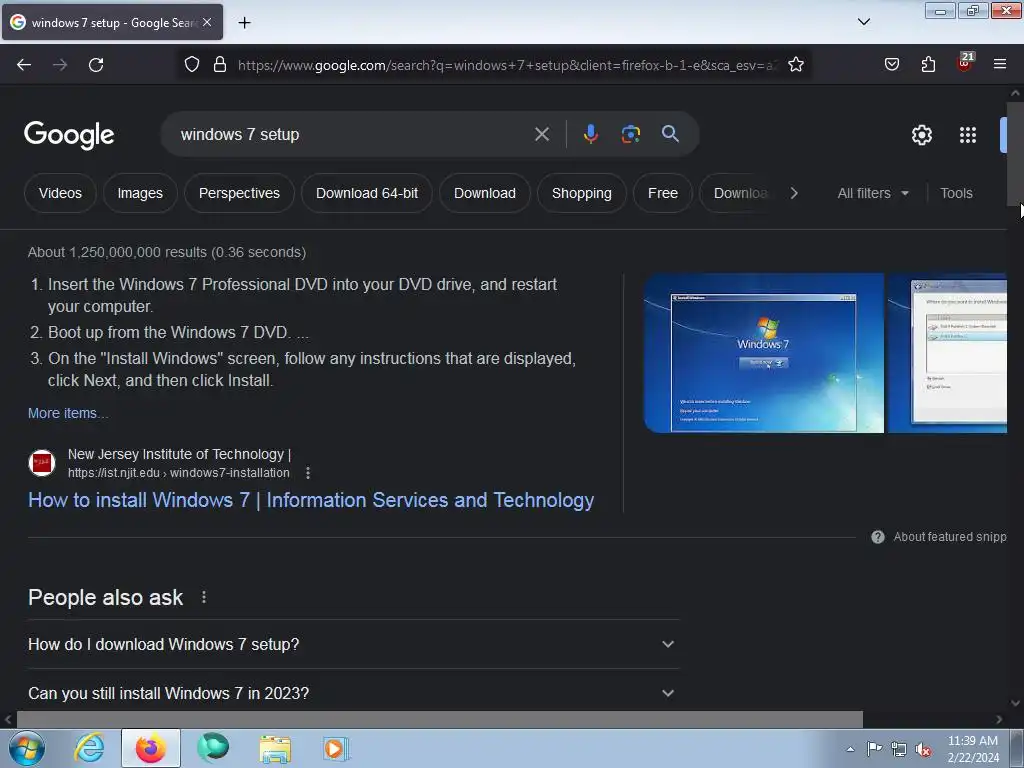This screenshot has height=768, width=1024.
Task: Click the Firefox taskbar icon
Action: [150, 748]
